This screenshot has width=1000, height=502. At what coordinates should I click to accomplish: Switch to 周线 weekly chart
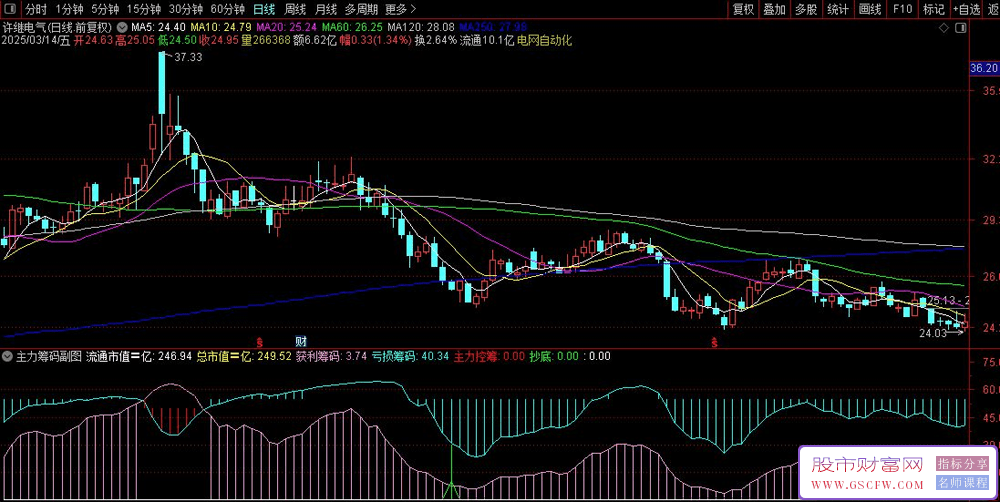tap(295, 10)
